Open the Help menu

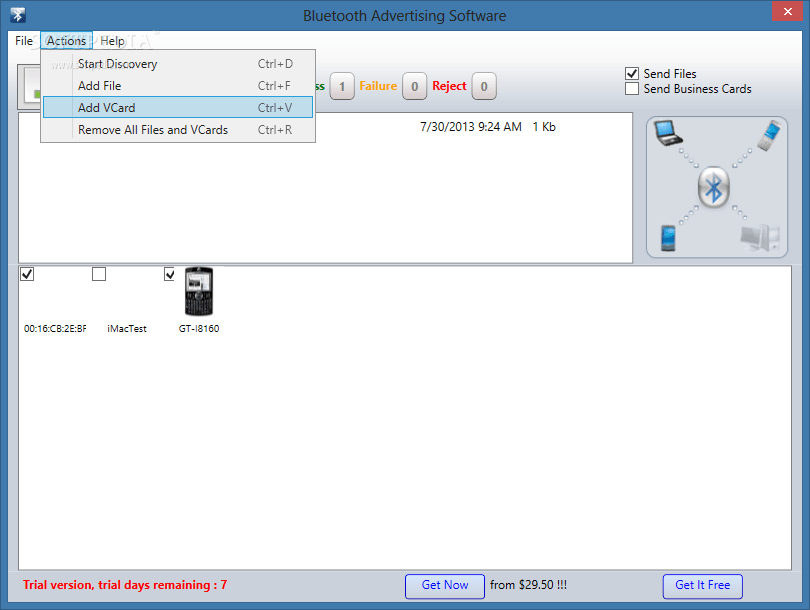tap(112, 41)
